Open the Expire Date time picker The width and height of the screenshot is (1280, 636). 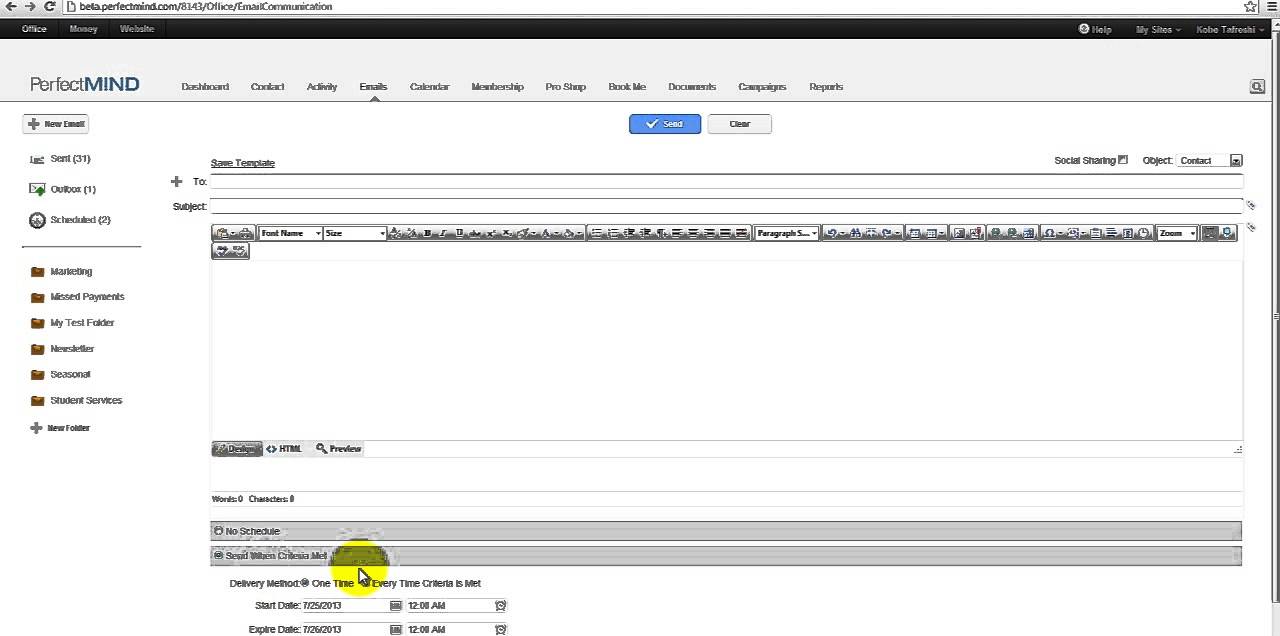[x=500, y=630]
